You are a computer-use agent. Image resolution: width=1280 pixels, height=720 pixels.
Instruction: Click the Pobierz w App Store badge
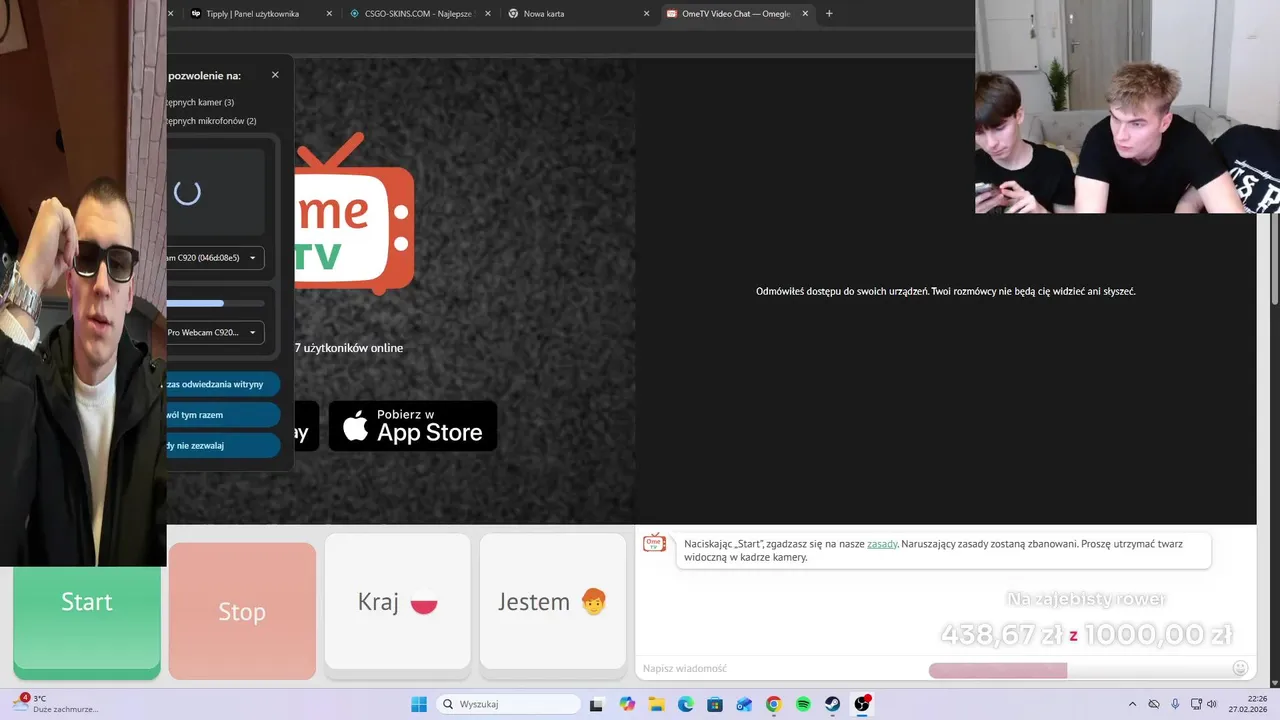[x=413, y=426]
